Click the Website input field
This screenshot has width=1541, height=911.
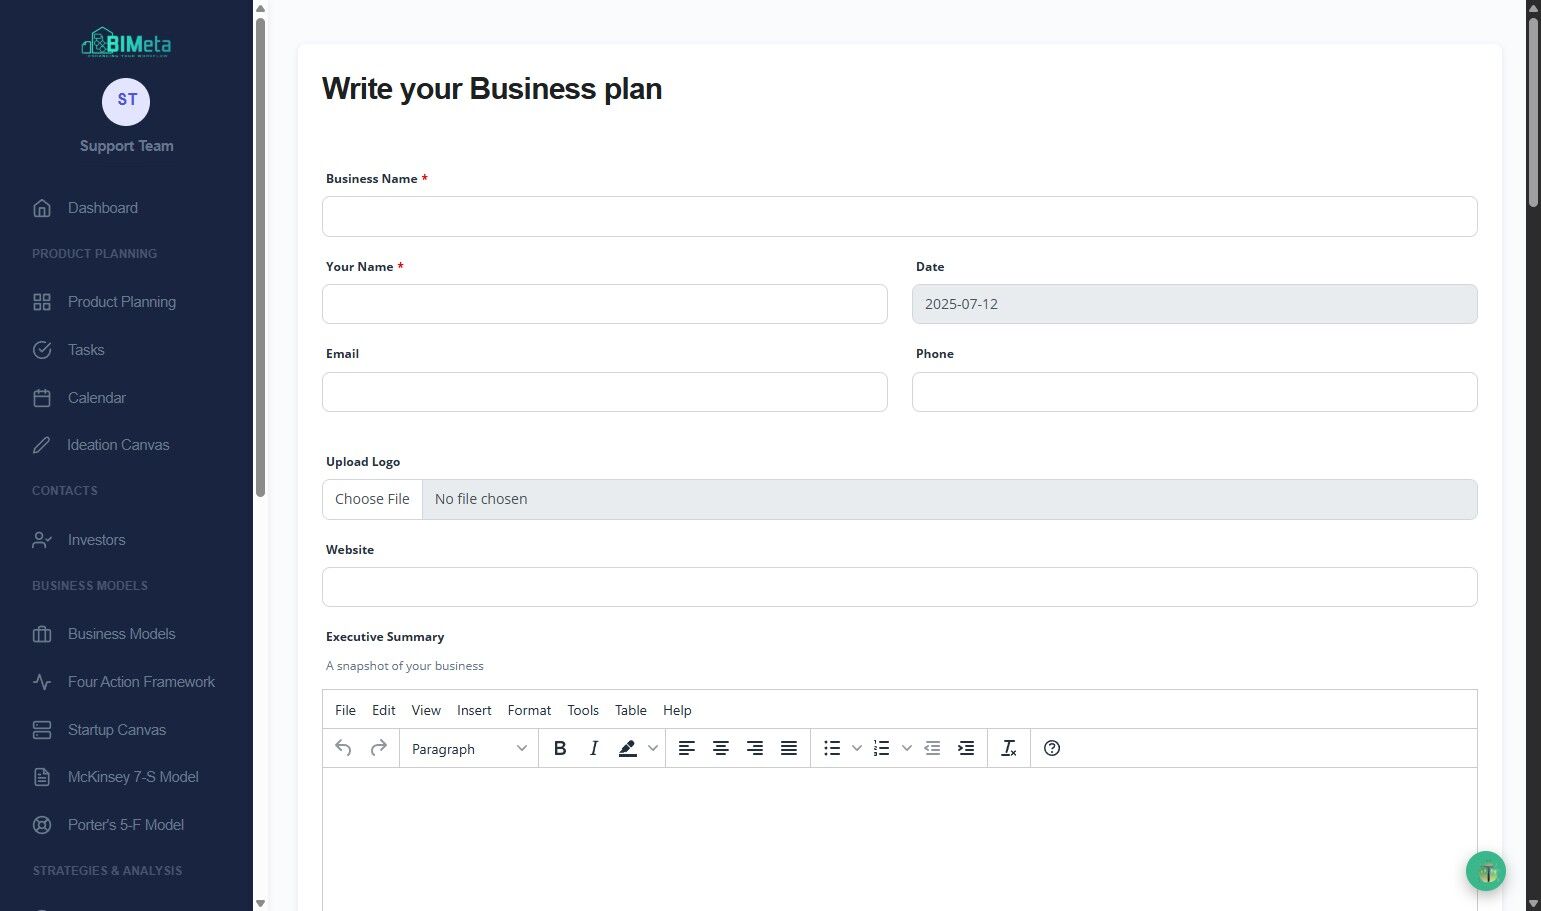(899, 587)
